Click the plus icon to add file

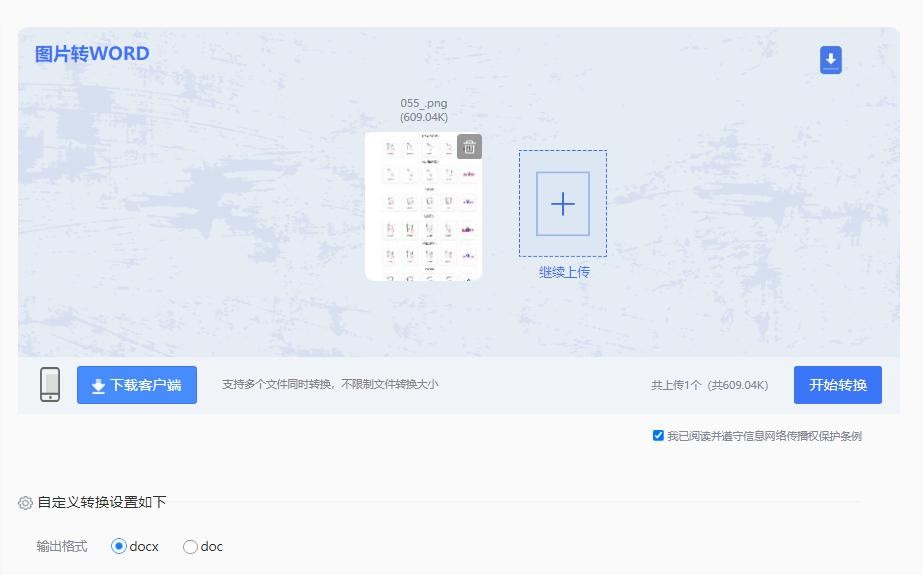click(x=563, y=204)
